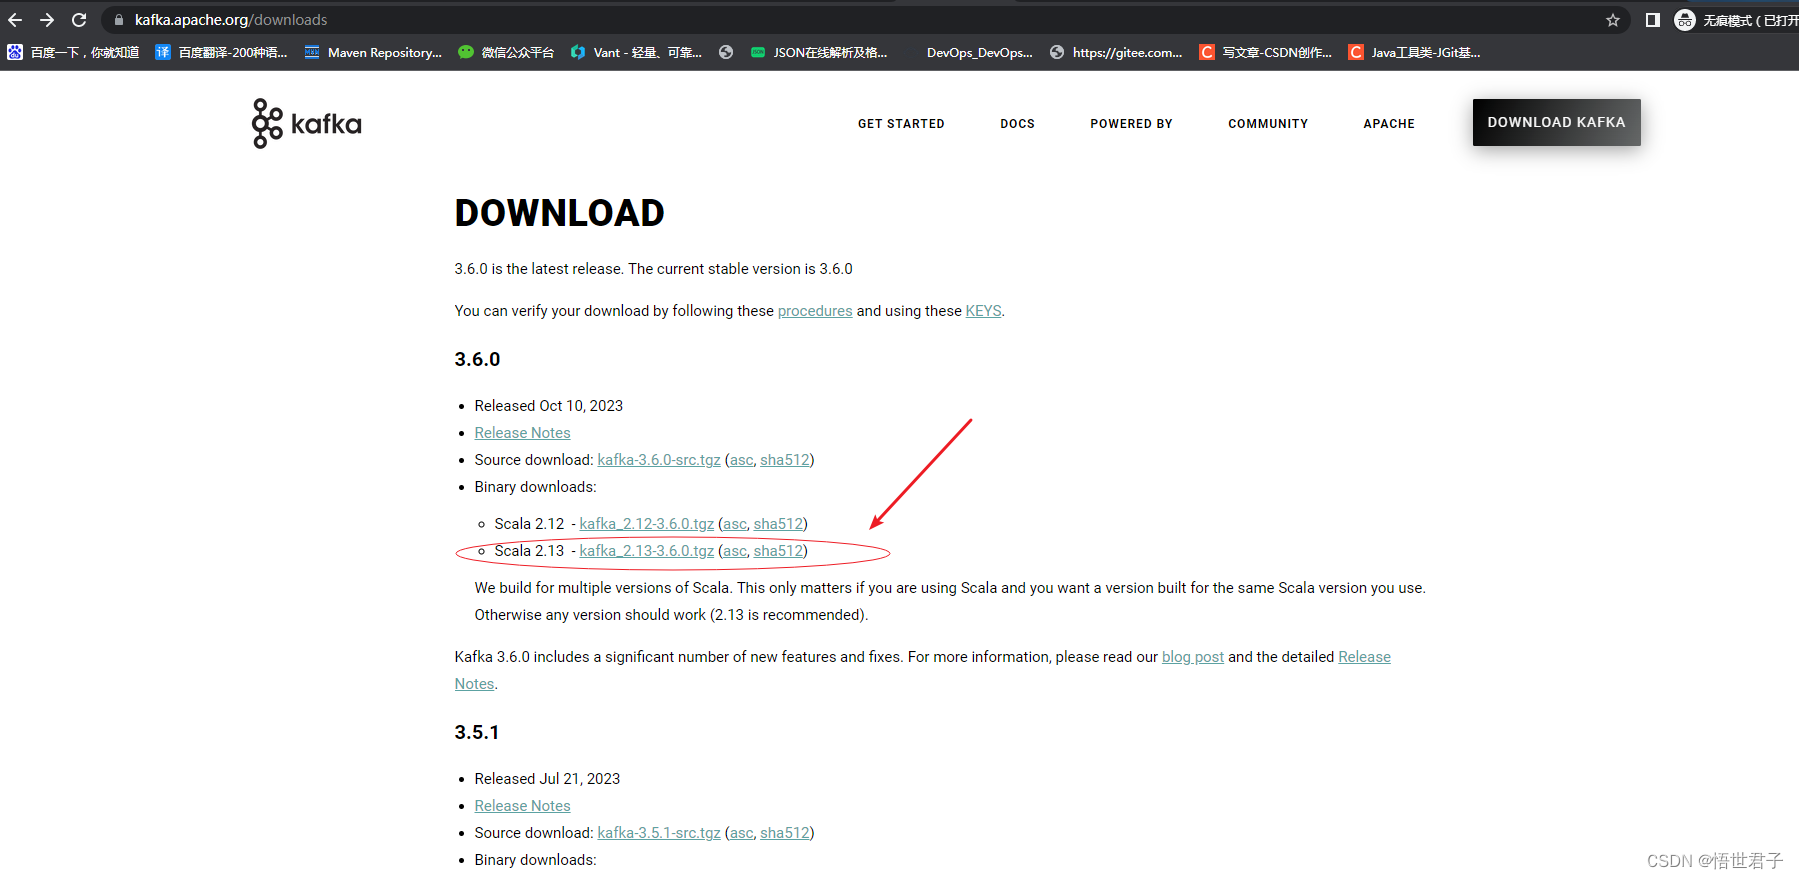Toggle the browser side panel icon
Viewport: 1799px width, 879px height.
coord(1652,20)
